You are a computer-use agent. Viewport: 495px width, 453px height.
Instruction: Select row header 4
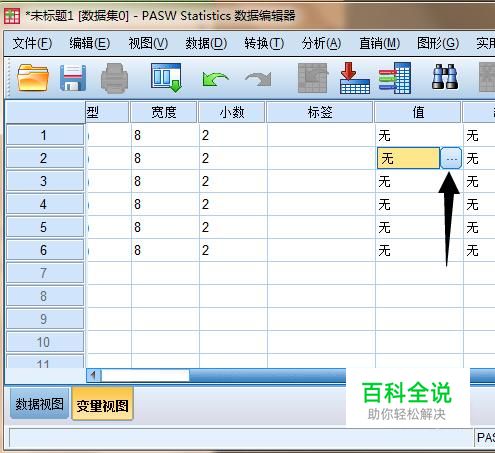coord(45,204)
